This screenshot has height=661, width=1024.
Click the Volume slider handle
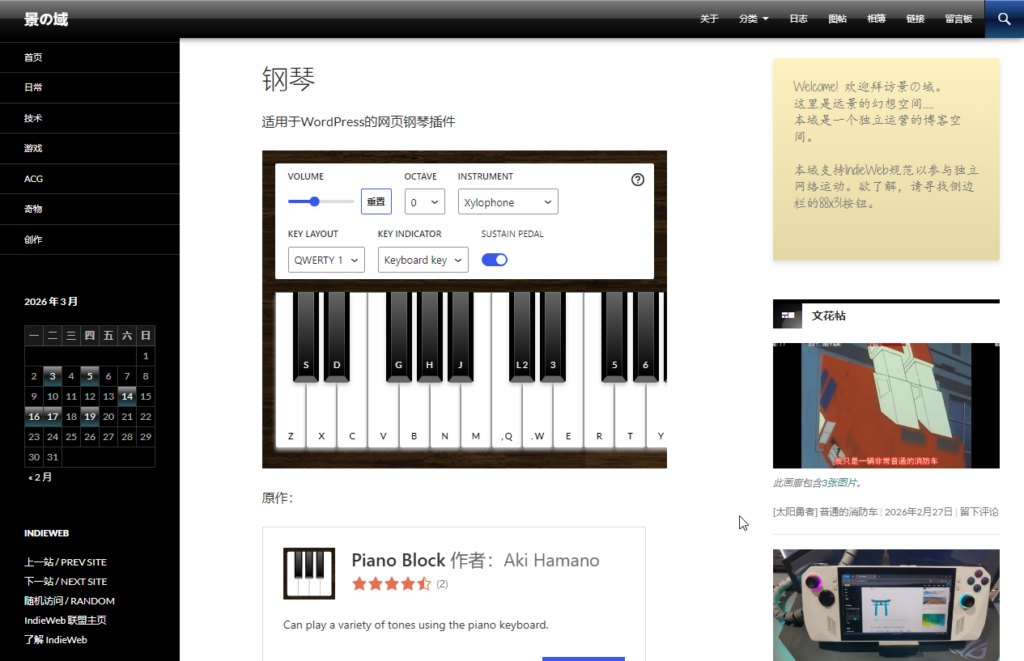(x=315, y=201)
